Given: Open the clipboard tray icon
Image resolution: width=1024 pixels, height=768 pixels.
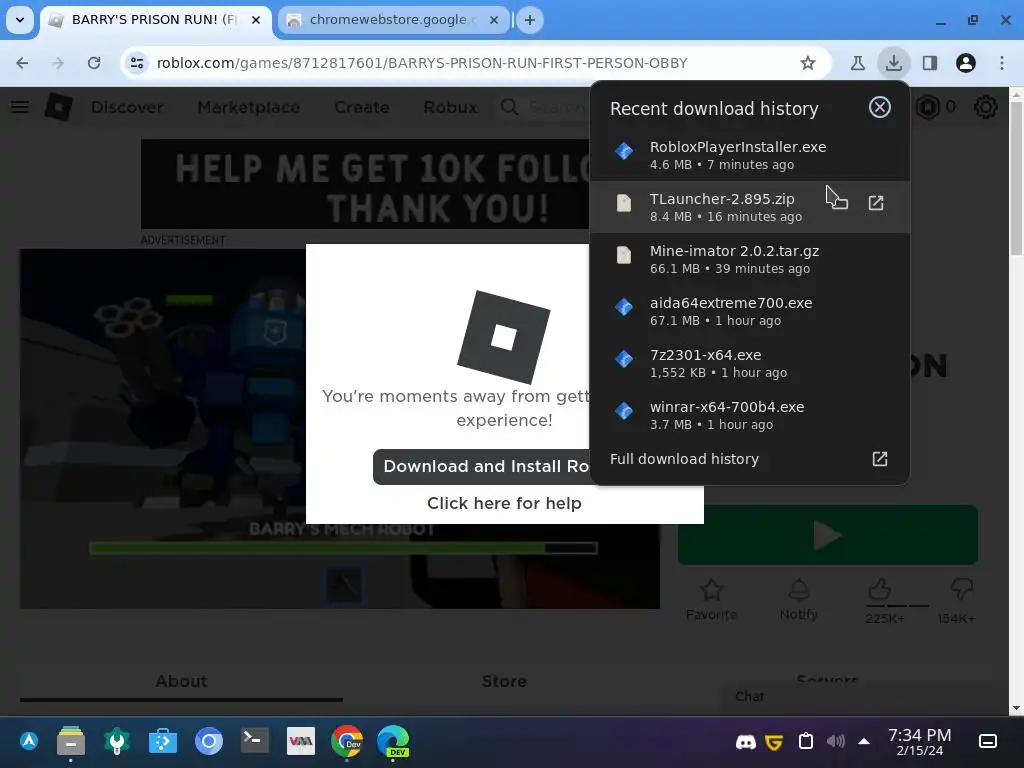Looking at the screenshot, I should (x=806, y=741).
